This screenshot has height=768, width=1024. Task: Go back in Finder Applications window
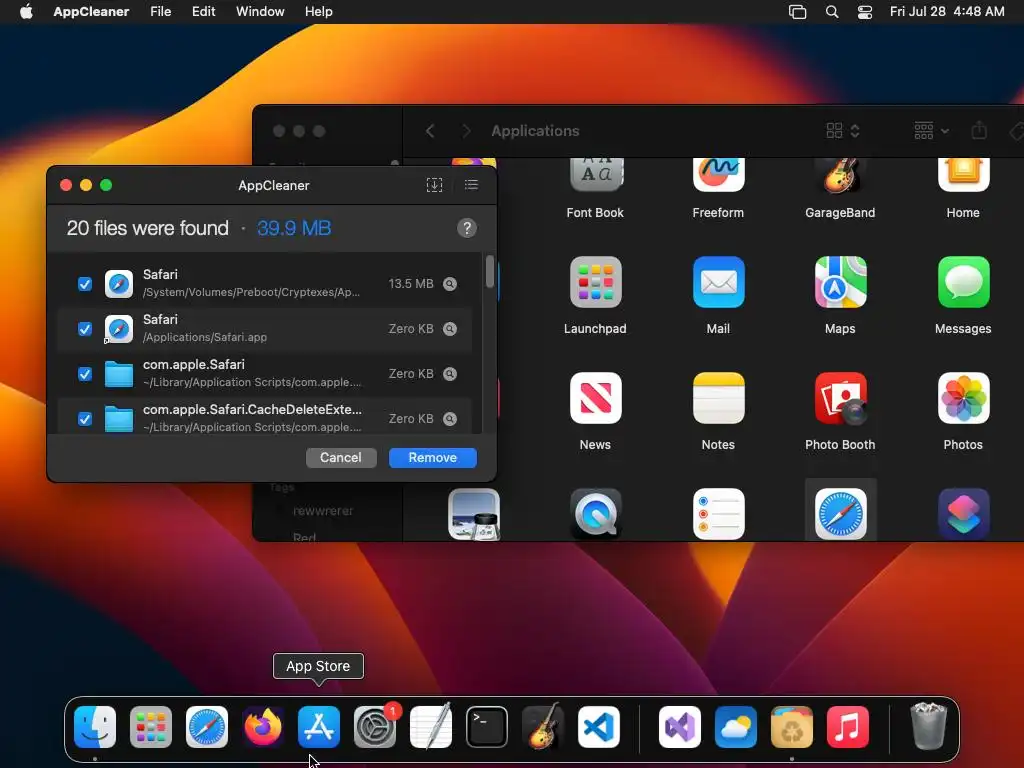(430, 131)
